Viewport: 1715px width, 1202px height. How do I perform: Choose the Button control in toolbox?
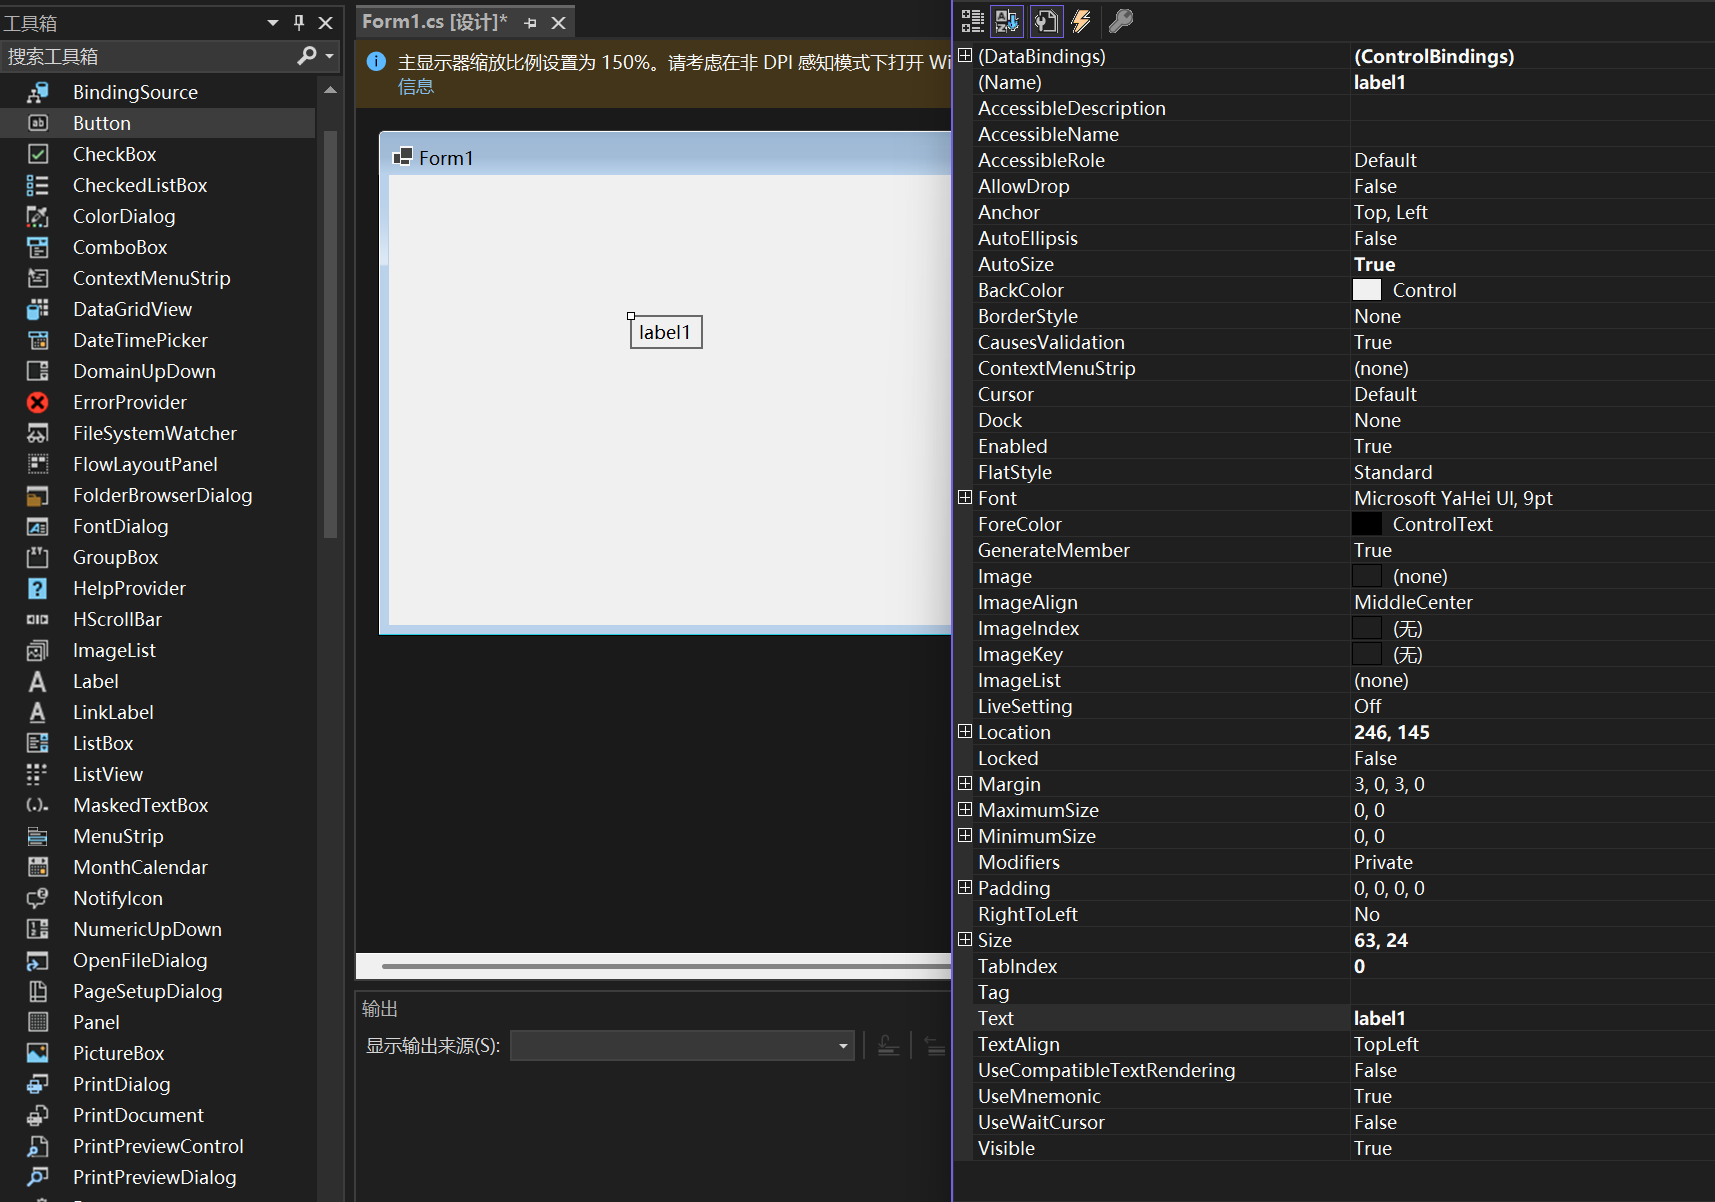158,123
